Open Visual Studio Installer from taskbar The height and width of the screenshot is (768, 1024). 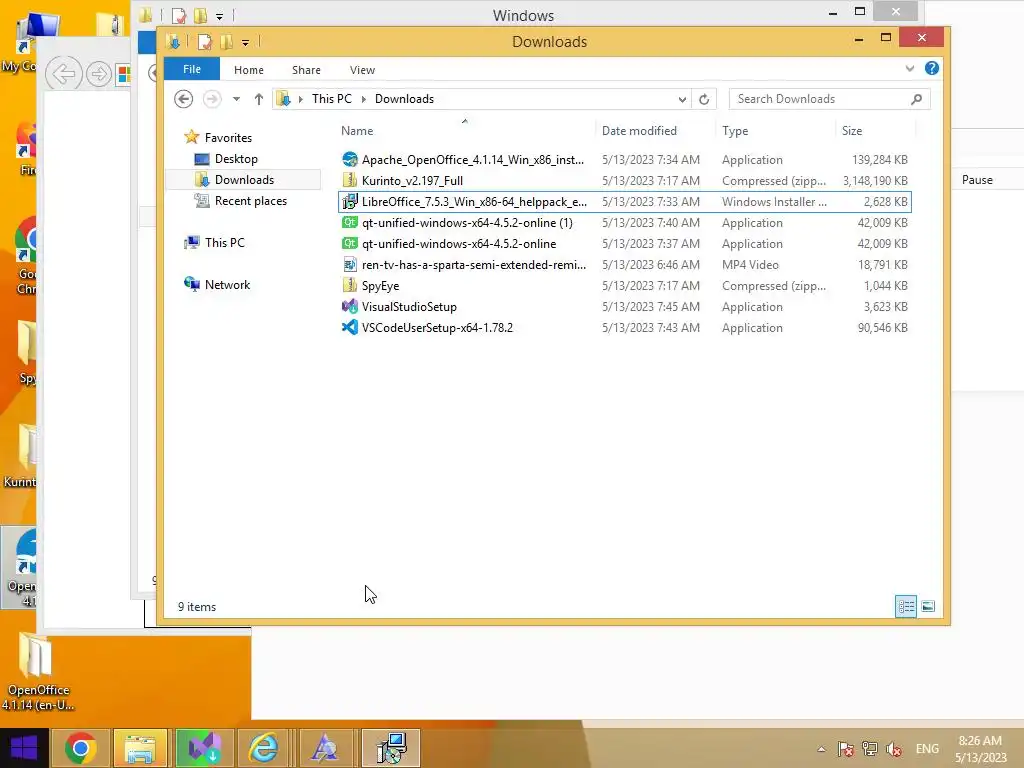[204, 748]
